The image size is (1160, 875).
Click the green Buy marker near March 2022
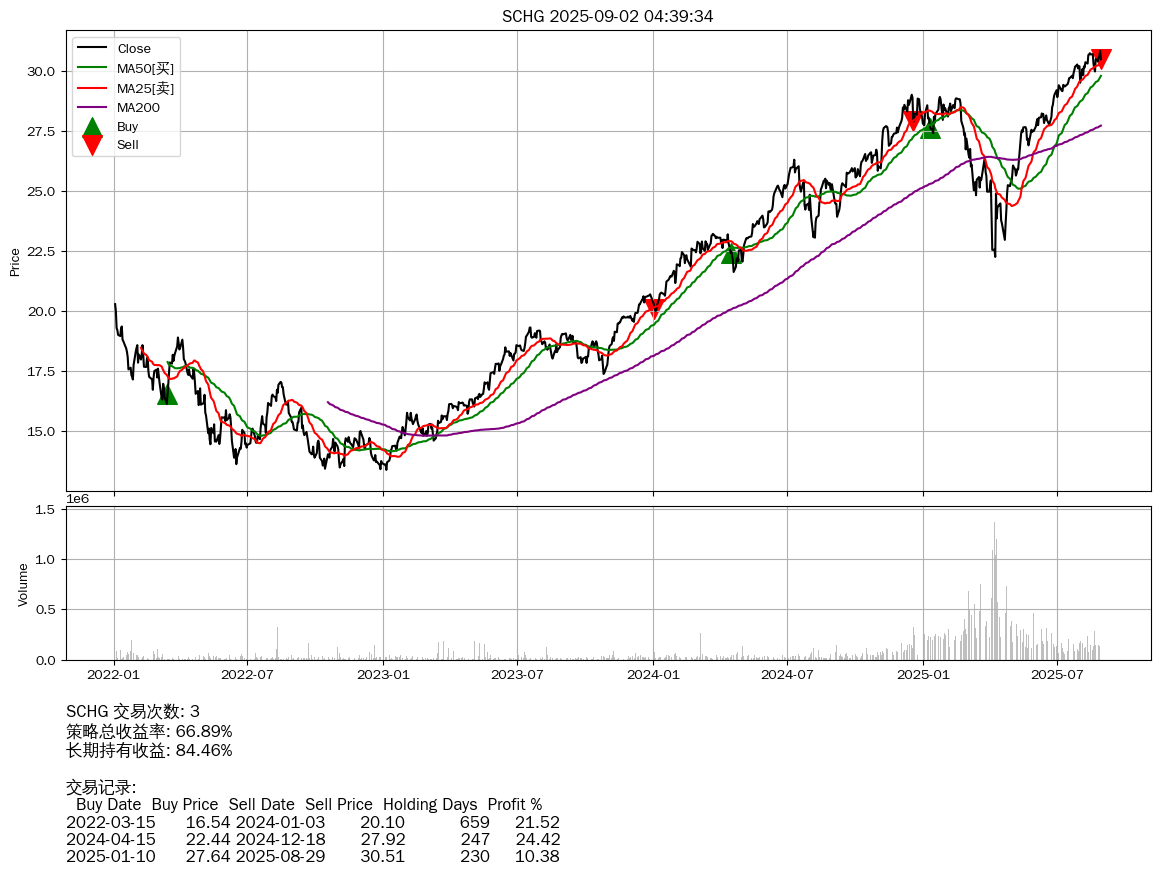167,395
